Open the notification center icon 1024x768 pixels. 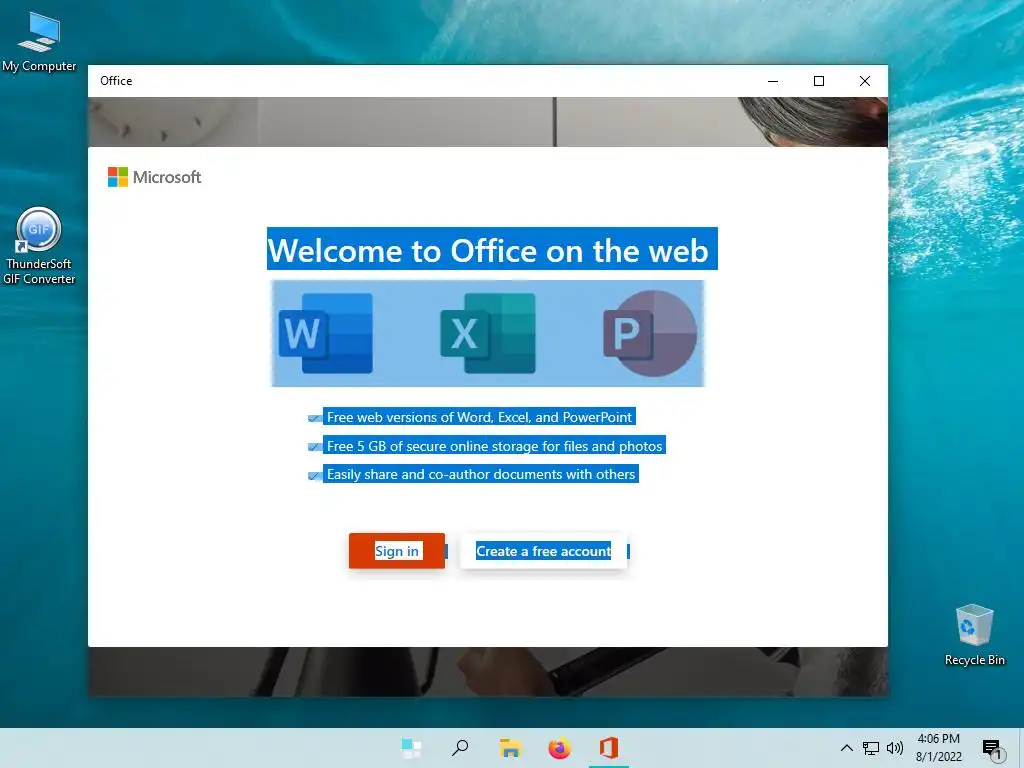(993, 749)
